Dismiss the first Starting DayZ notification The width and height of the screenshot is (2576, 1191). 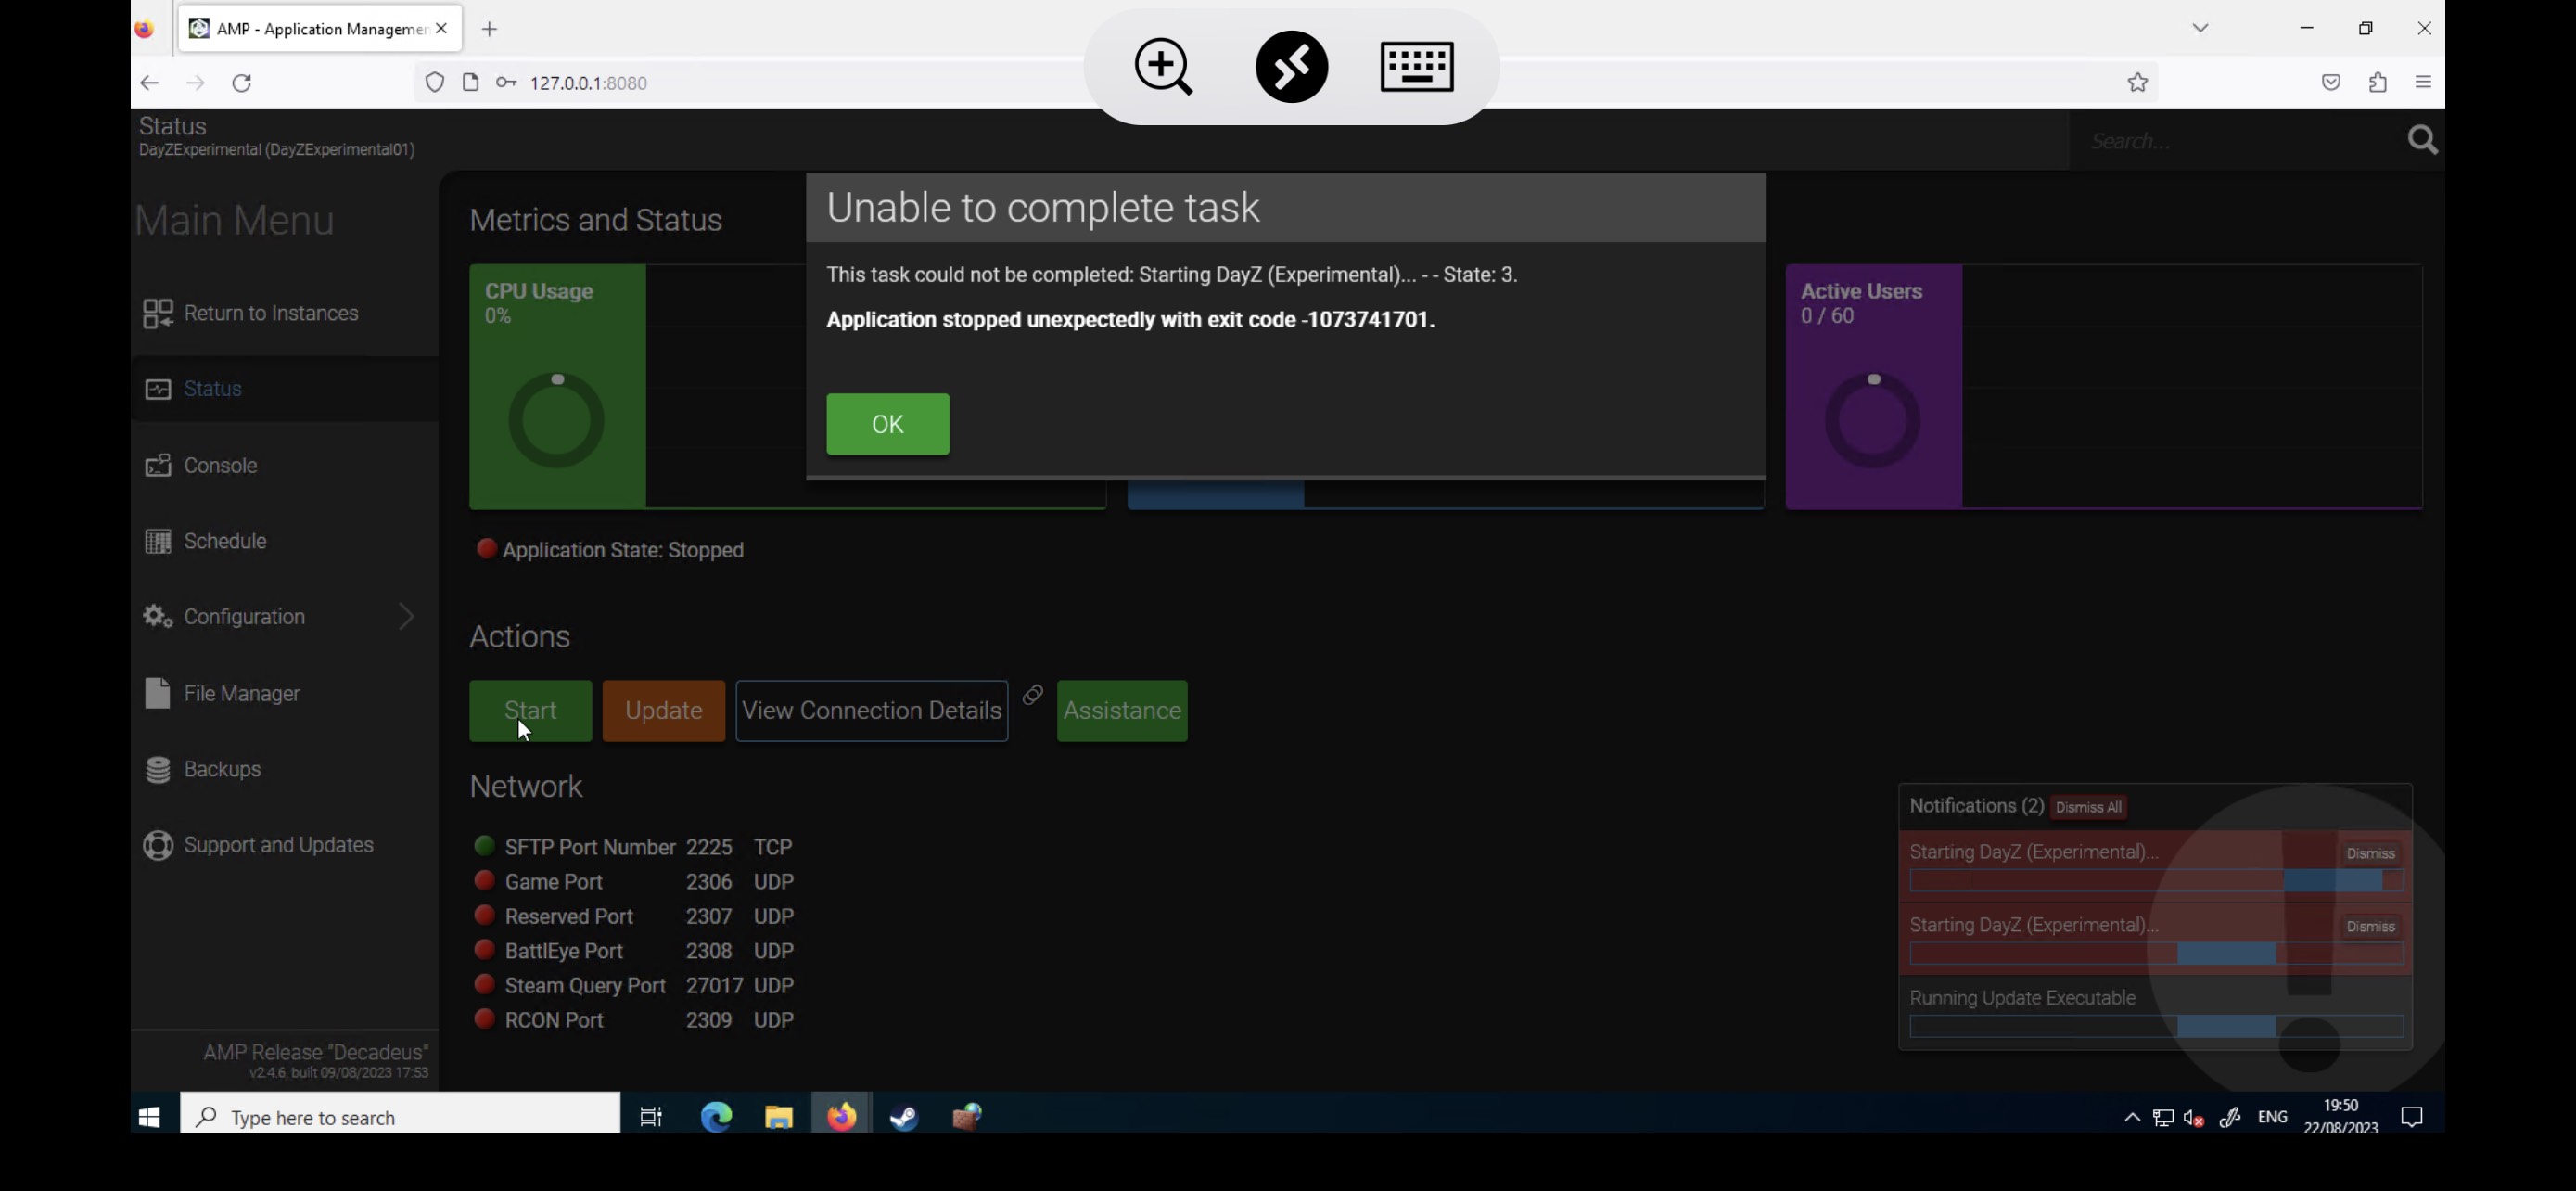[x=2370, y=853]
